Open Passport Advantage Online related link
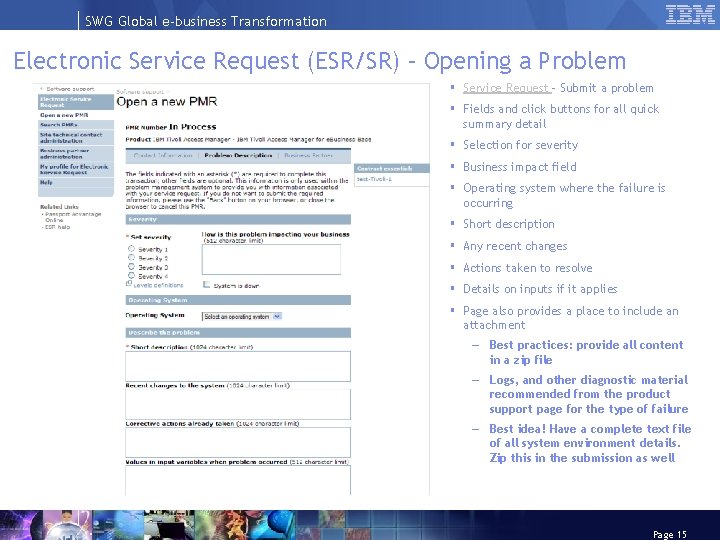The image size is (720, 540). 73,217
